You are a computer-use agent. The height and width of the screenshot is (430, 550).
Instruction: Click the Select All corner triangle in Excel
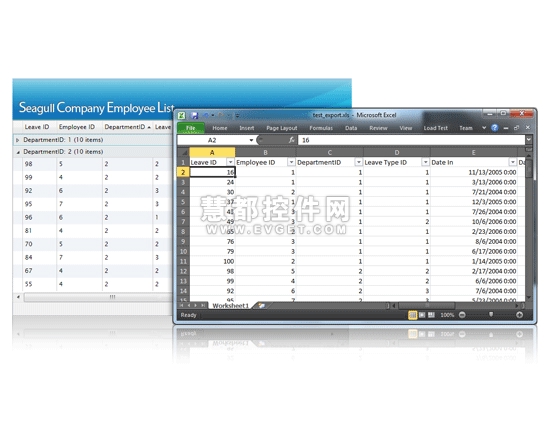click(184, 153)
